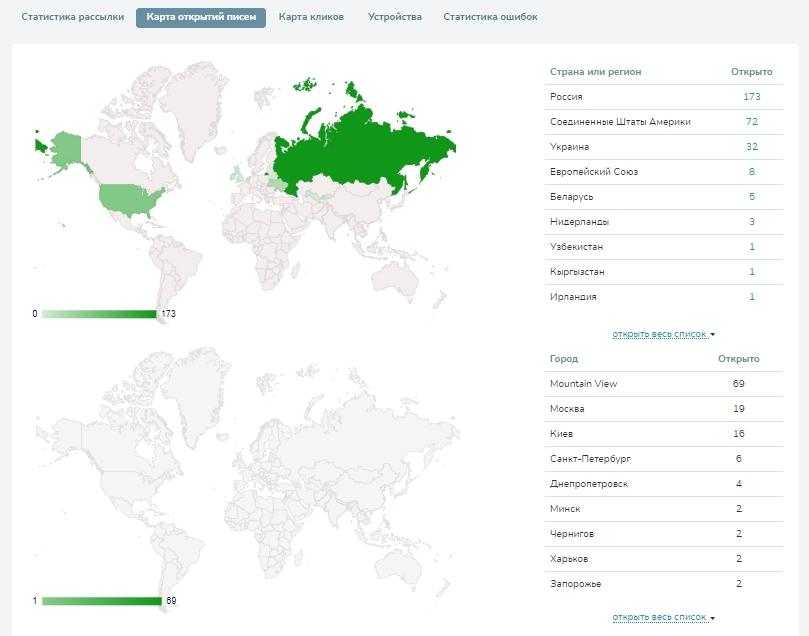Click the United States count 72
This screenshot has width=809, height=636.
pos(752,122)
